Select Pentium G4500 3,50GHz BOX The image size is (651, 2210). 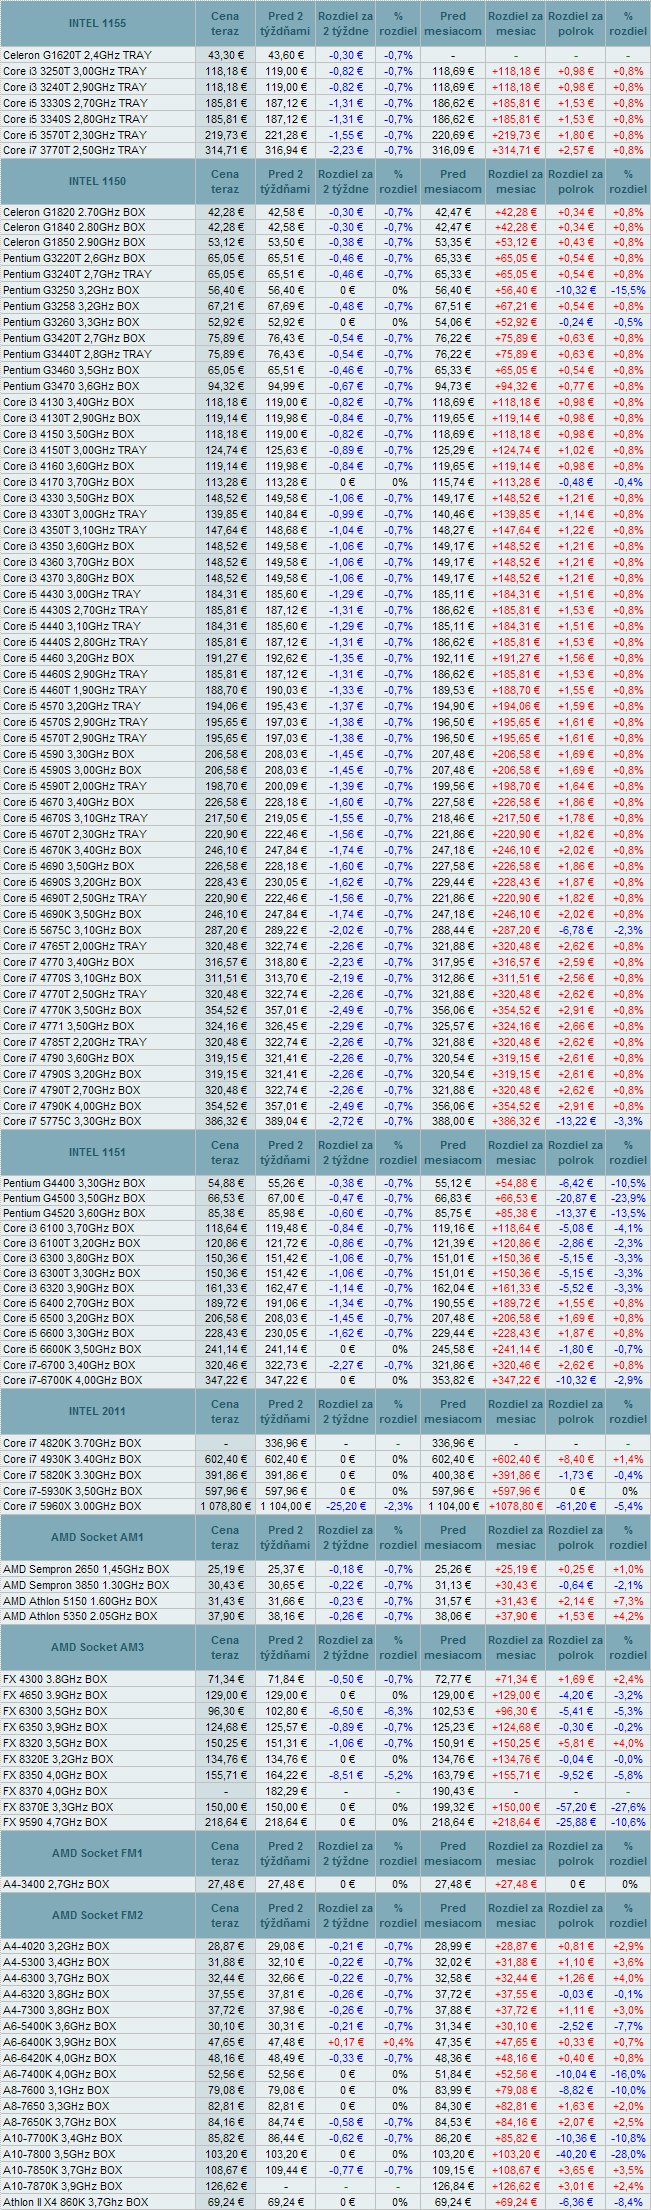click(x=74, y=1198)
